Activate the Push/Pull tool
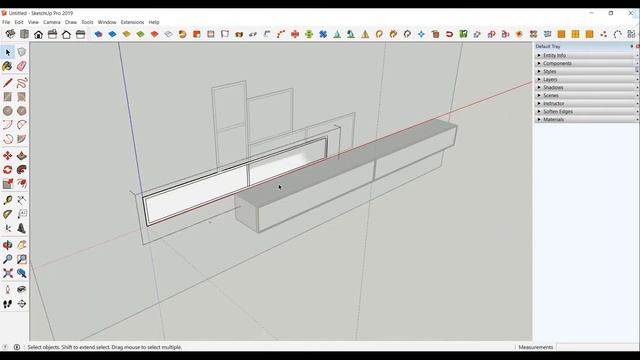640x360 pixels. click(22, 156)
